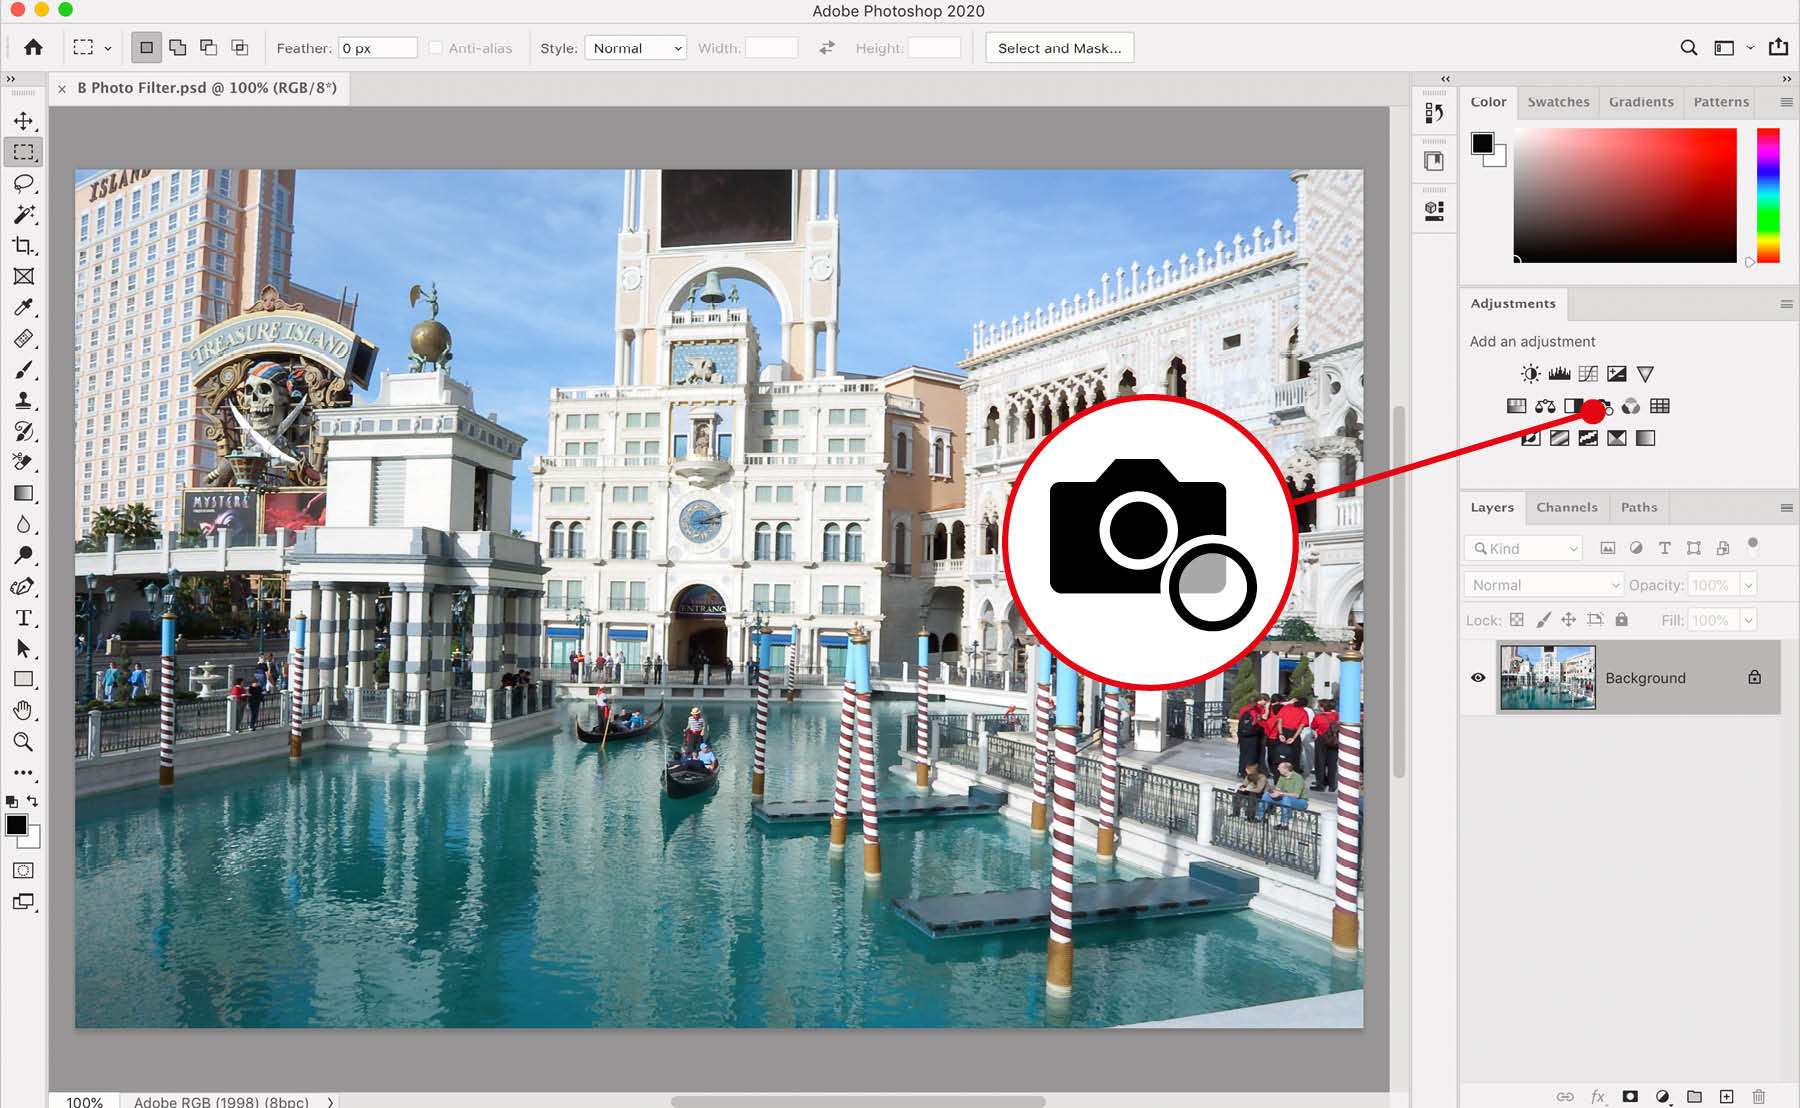Switch to the Paths tab

[1639, 507]
